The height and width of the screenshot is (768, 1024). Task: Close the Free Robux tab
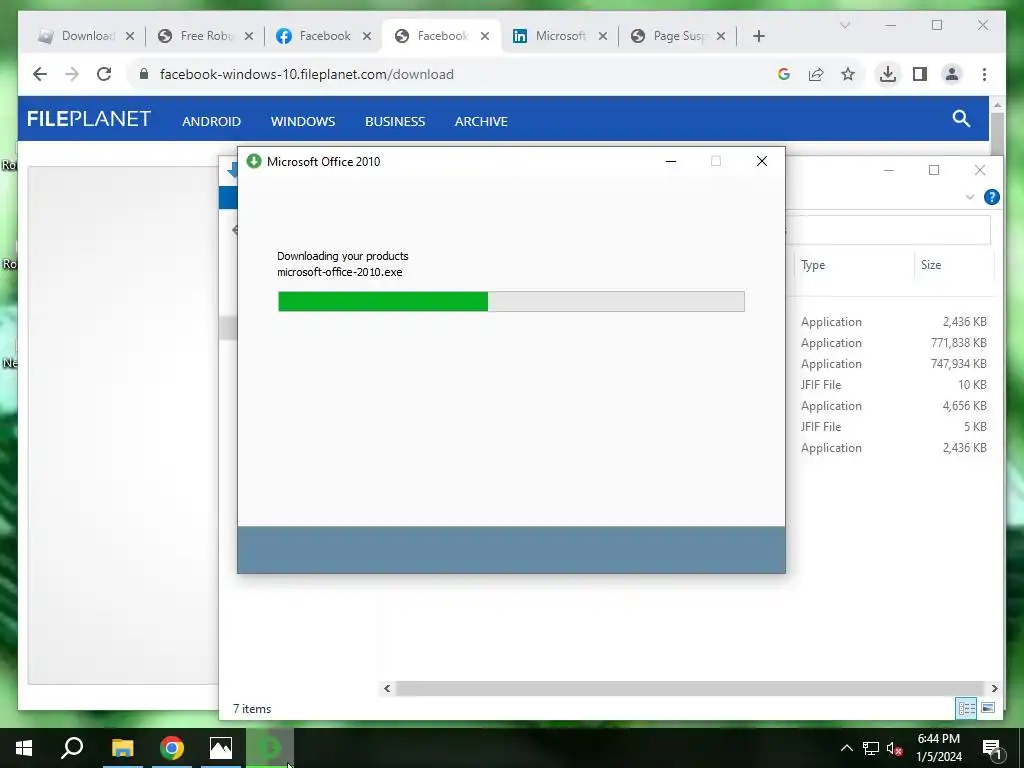249,36
